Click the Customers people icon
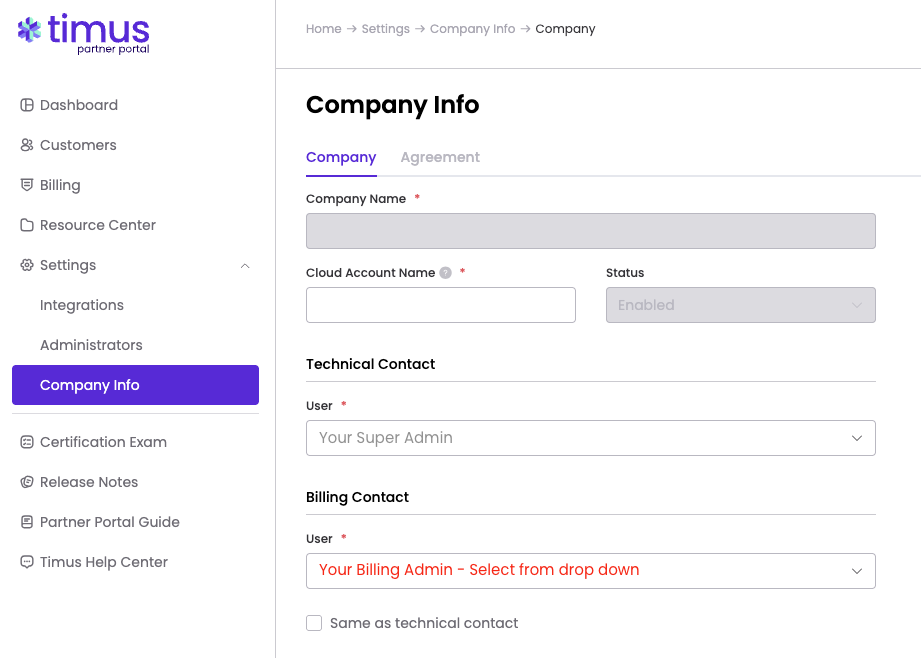Screen dimensions: 921x658 [x=26, y=145]
